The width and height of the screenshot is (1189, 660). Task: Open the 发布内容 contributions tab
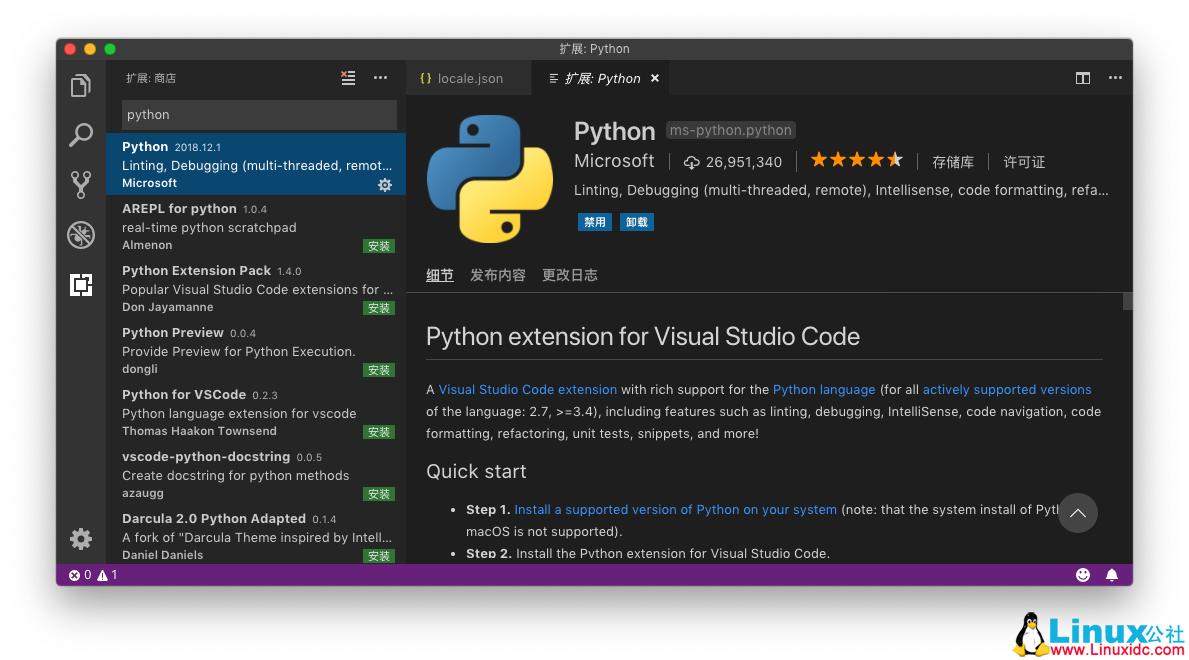[497, 275]
